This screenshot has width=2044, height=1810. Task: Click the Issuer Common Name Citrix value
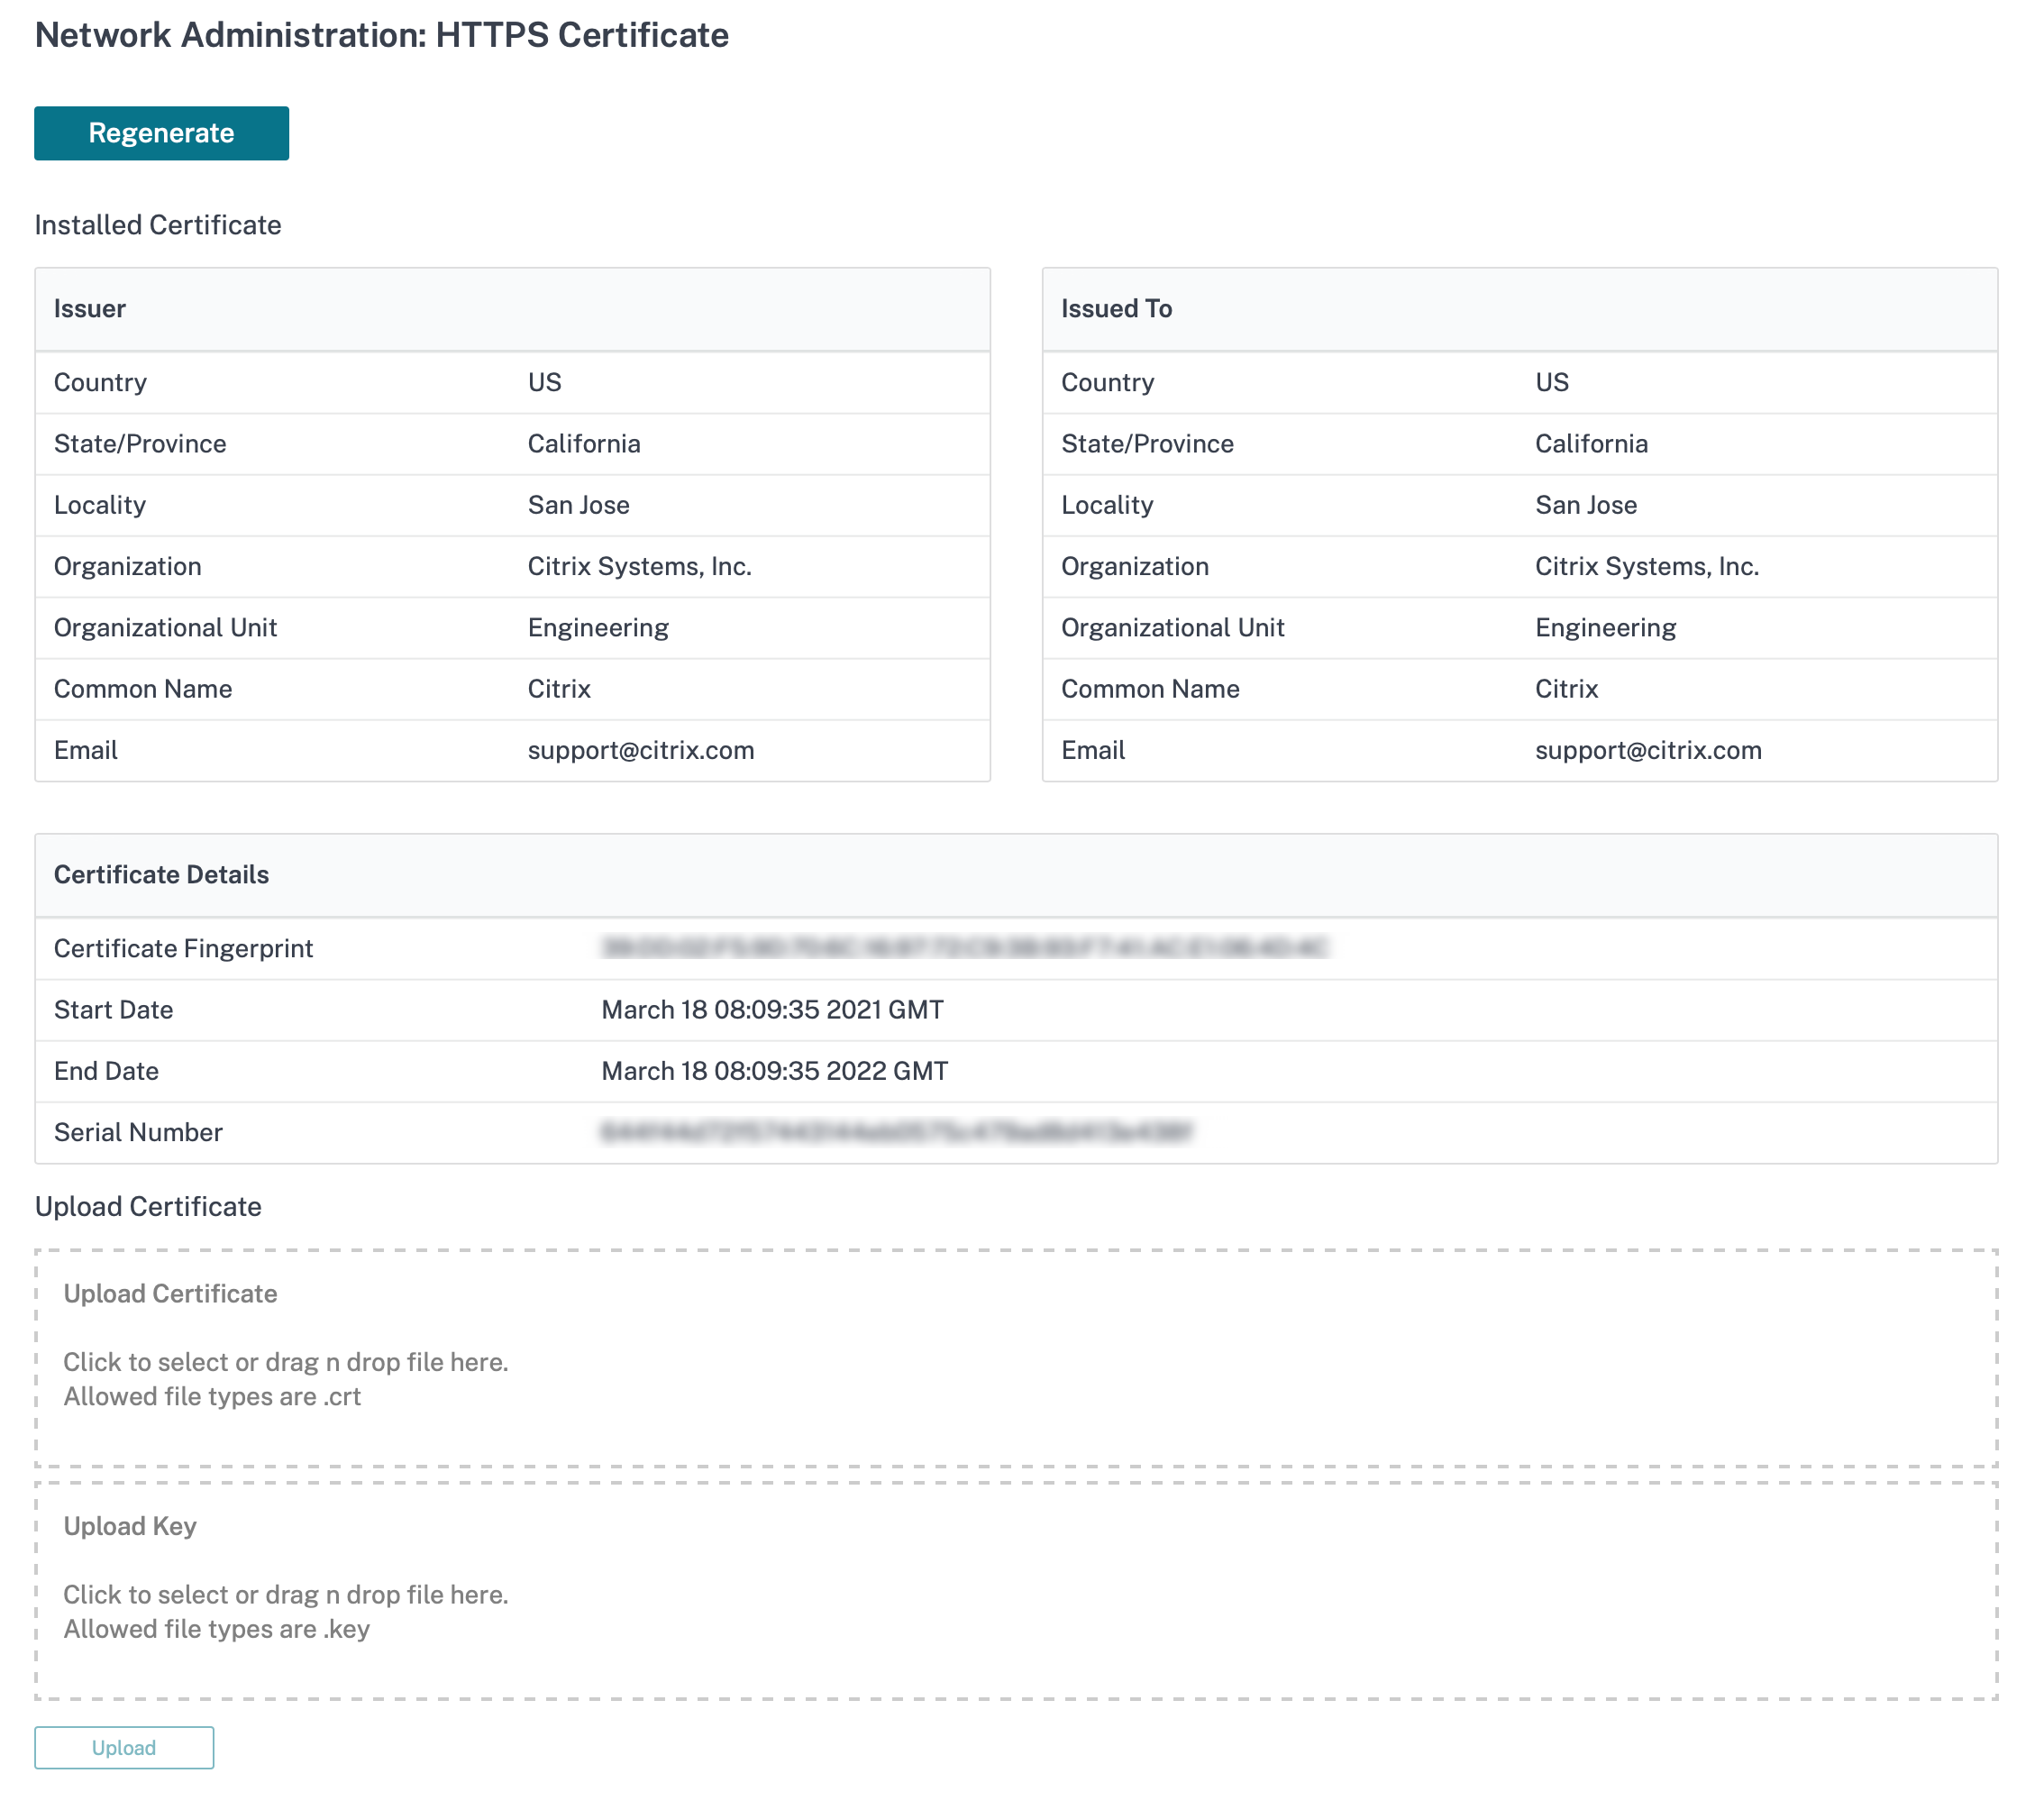pyautogui.click(x=559, y=689)
